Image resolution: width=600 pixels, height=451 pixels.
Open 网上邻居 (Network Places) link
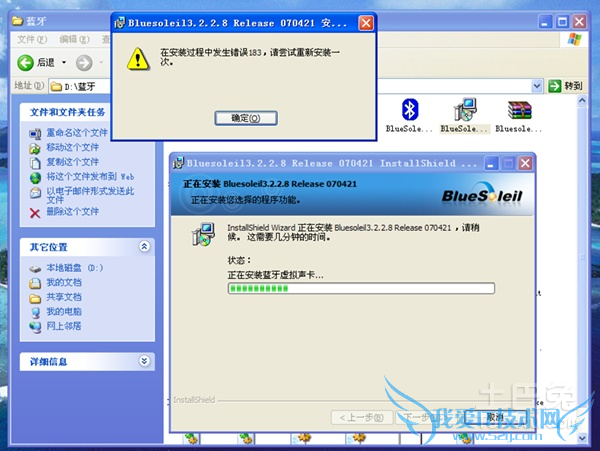(64, 326)
